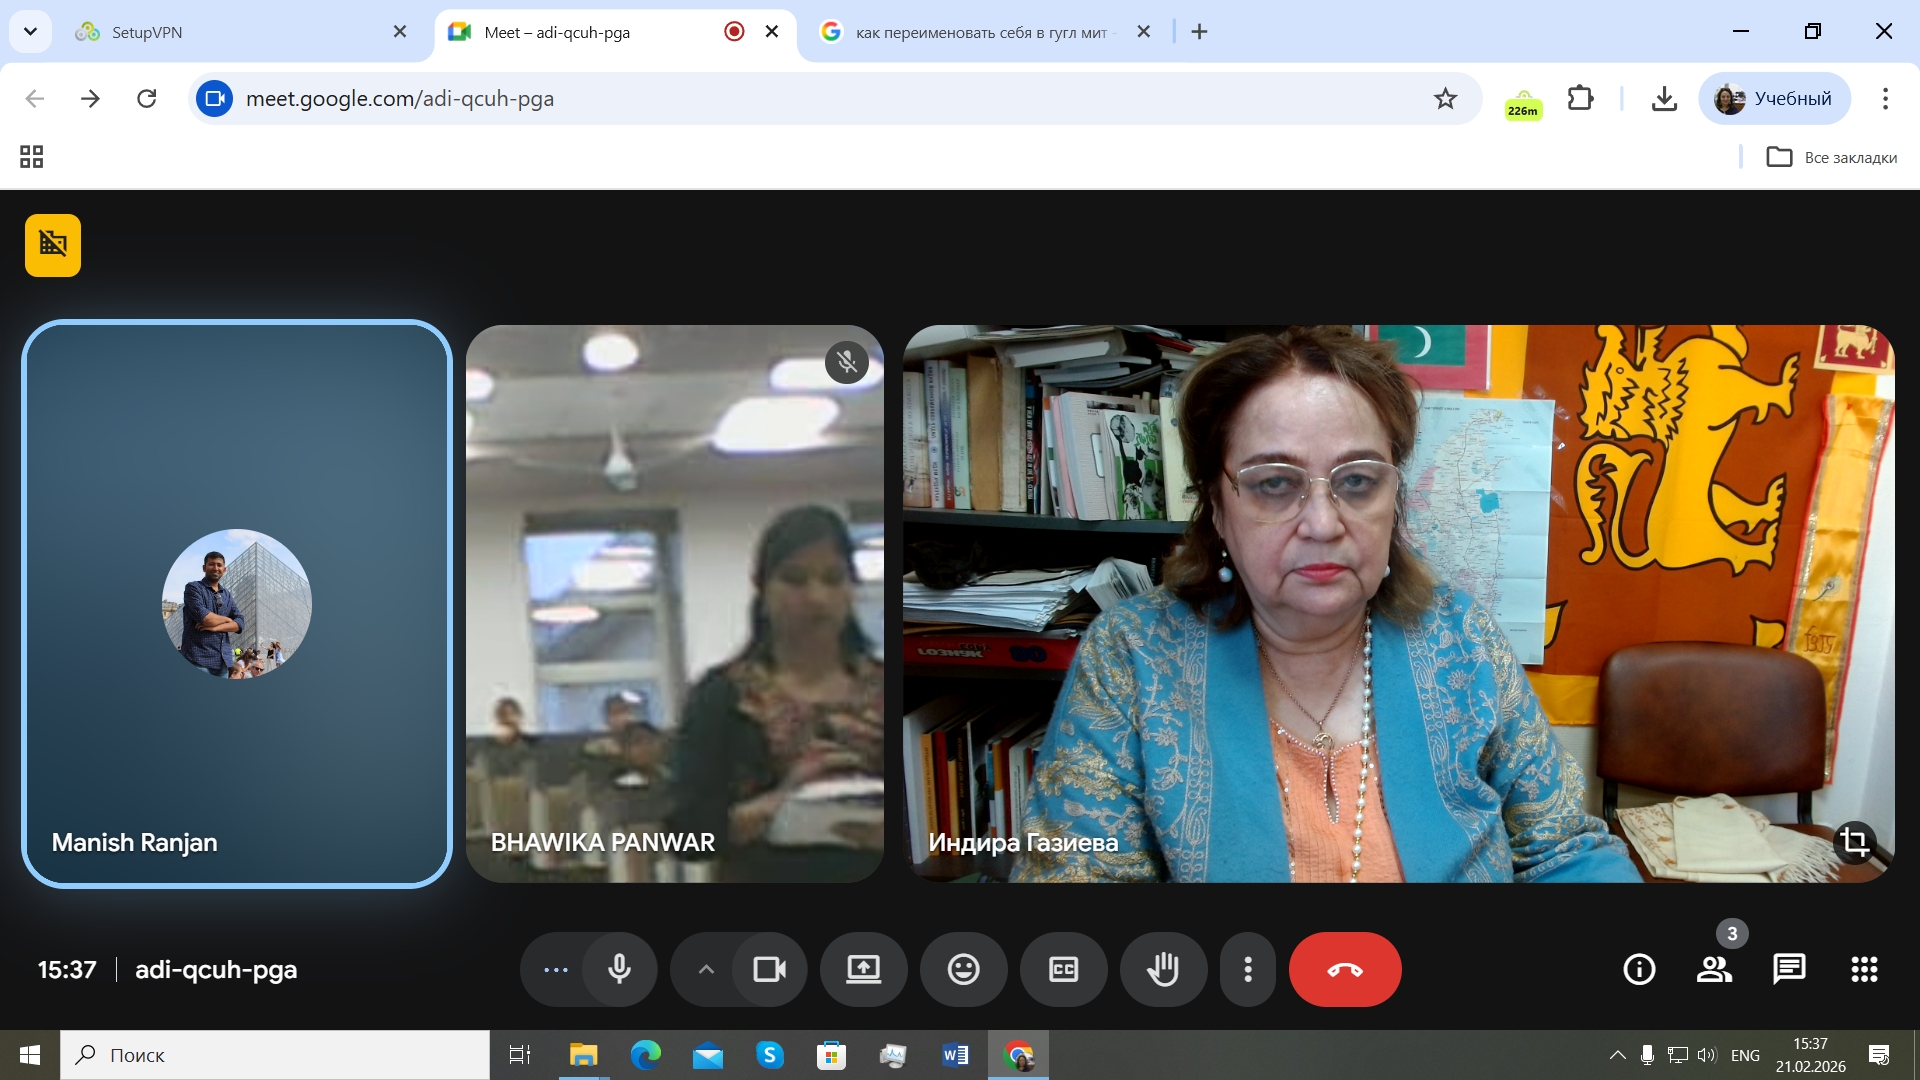Expand video settings chevron arrow
1920x1080 pixels.
pos(706,969)
